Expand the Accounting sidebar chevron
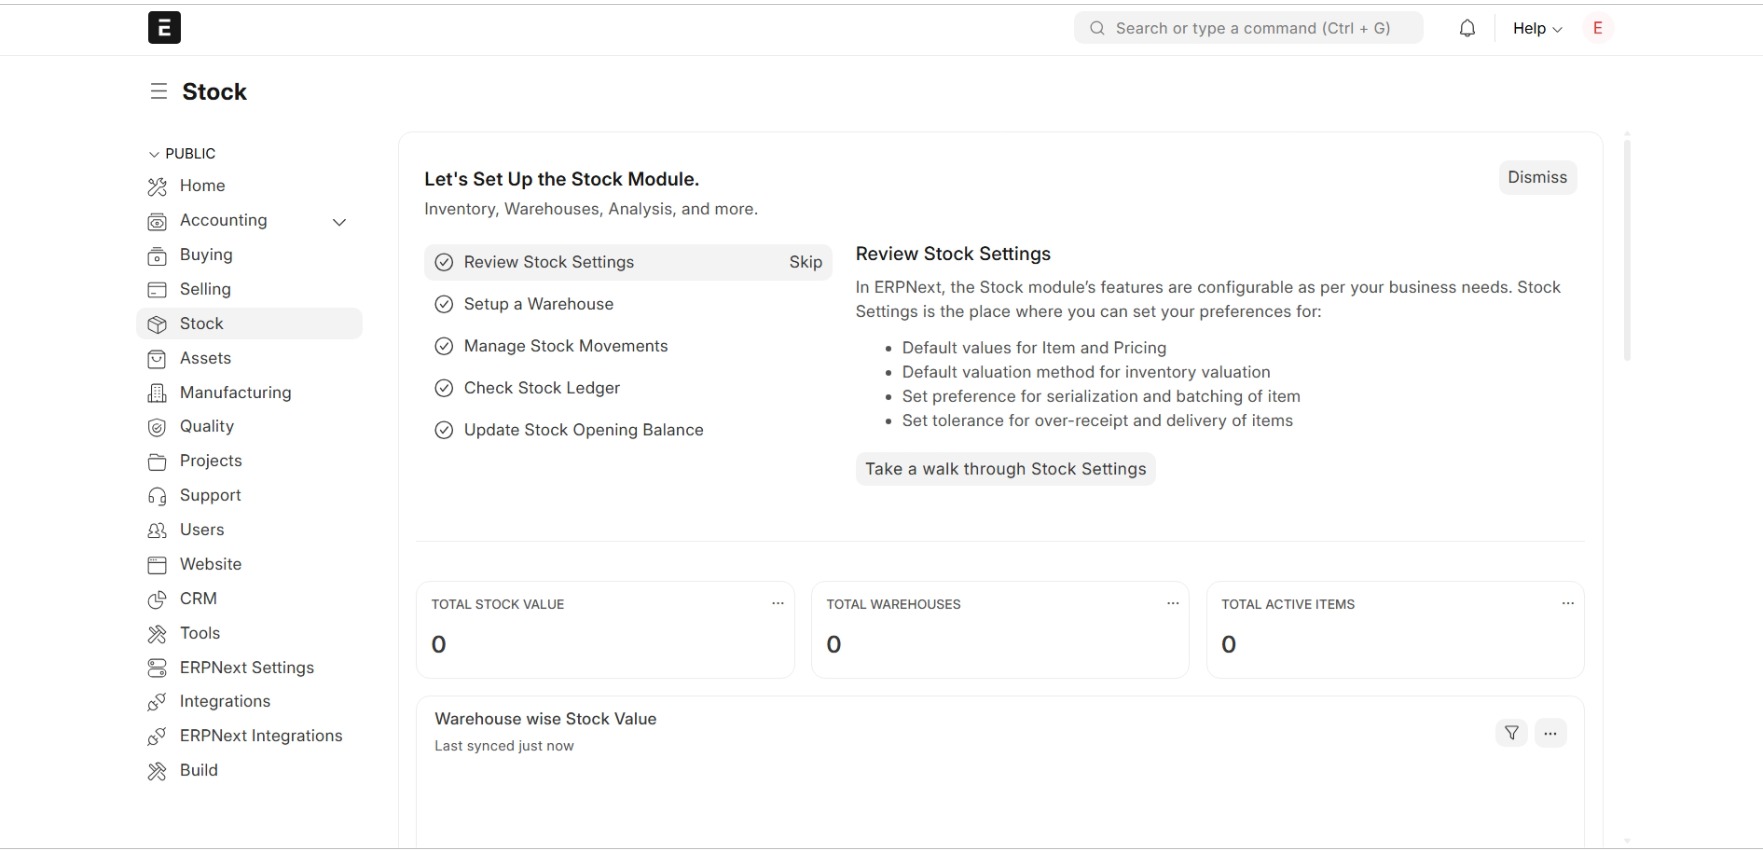 pyautogui.click(x=339, y=222)
